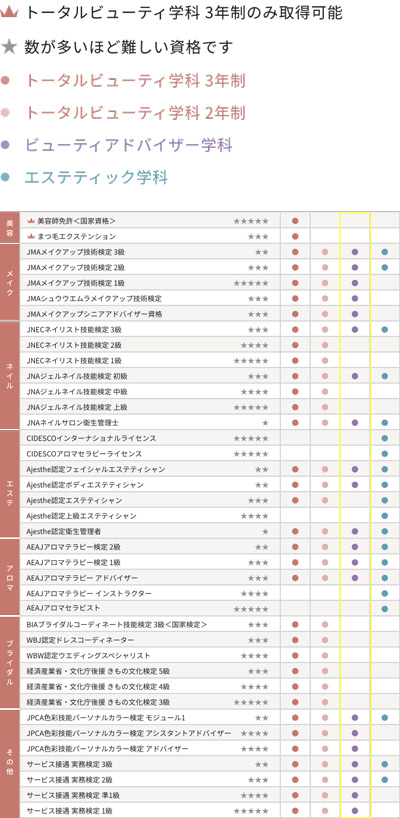The image size is (400, 818).
Task: Click the gray star legend icon
Action: [x=9, y=47]
